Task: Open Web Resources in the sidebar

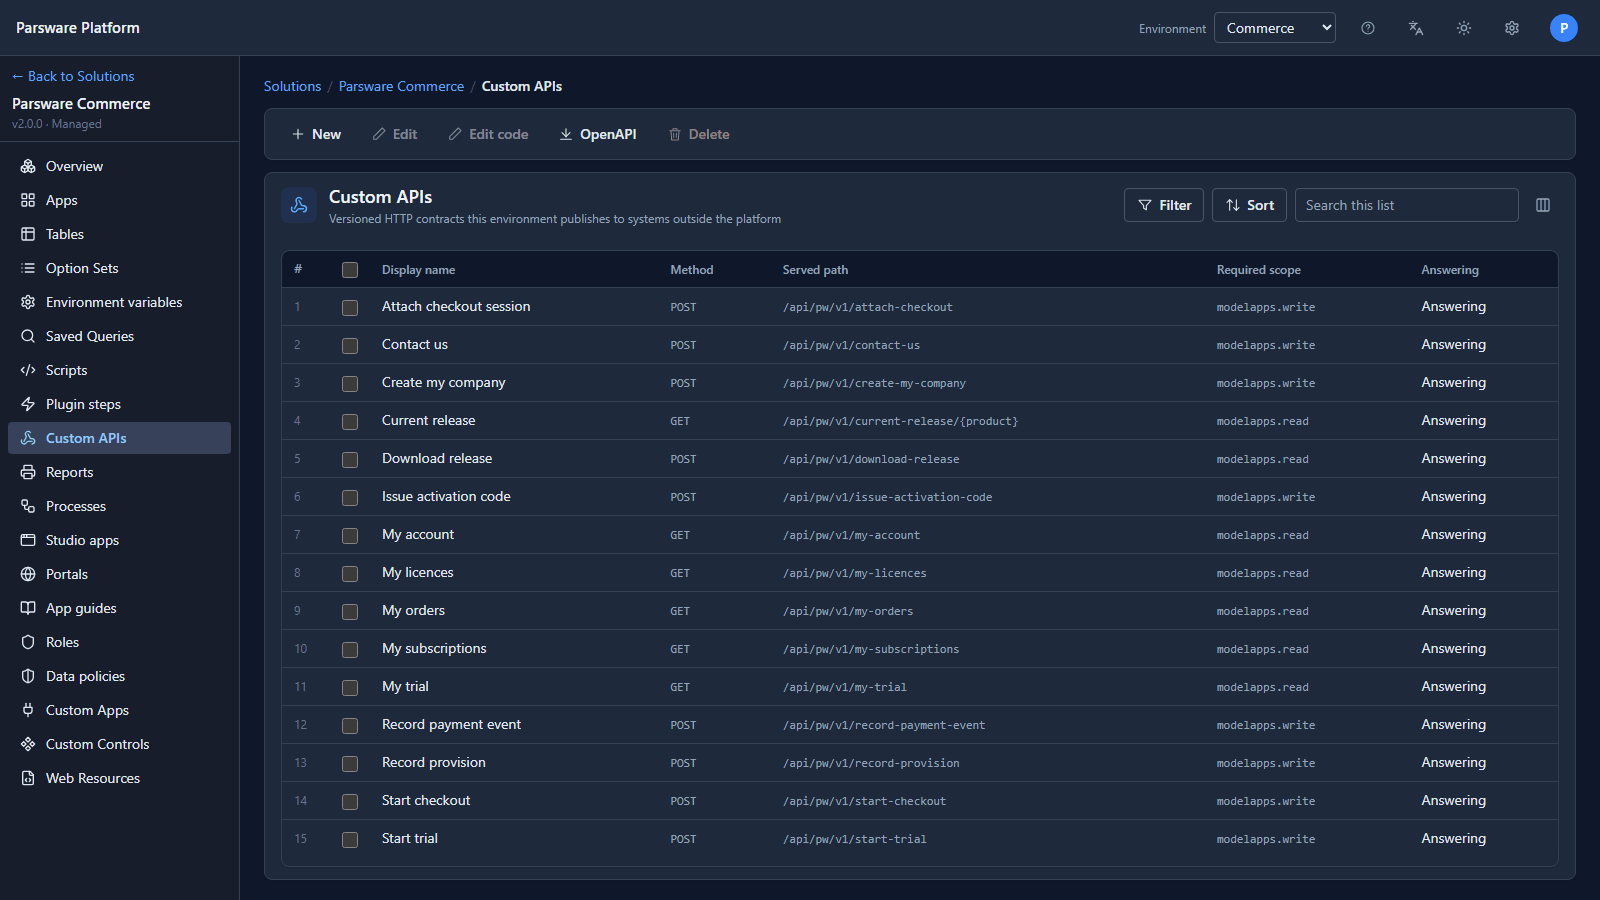Action: tap(119, 778)
